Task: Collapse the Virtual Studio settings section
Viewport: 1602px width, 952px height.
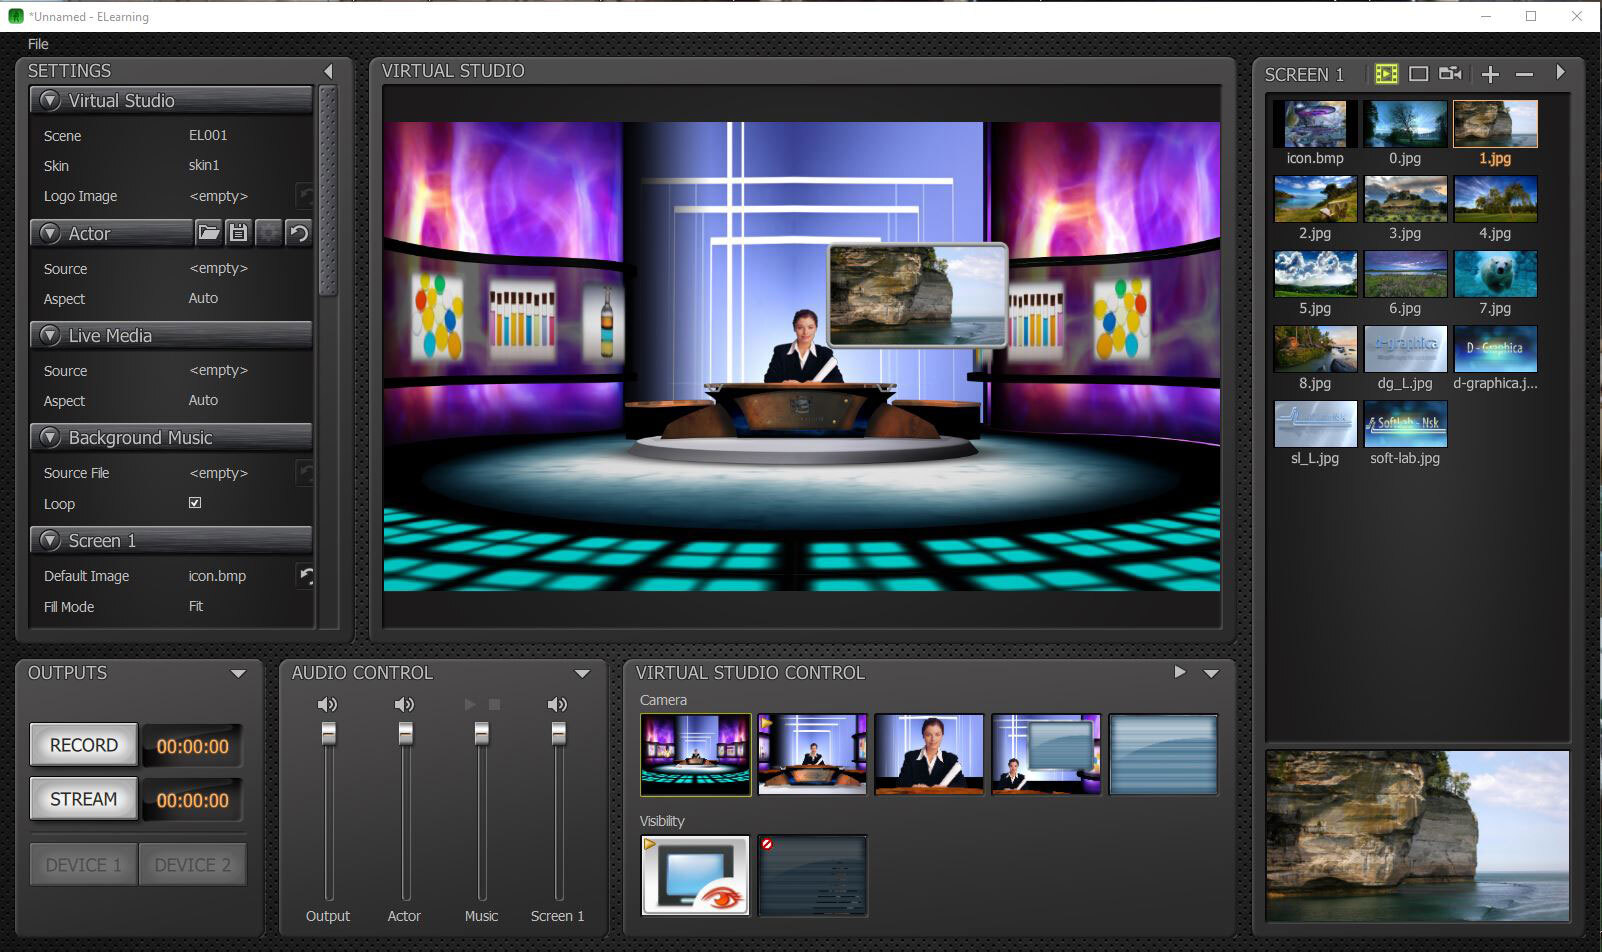Action: pos(49,101)
